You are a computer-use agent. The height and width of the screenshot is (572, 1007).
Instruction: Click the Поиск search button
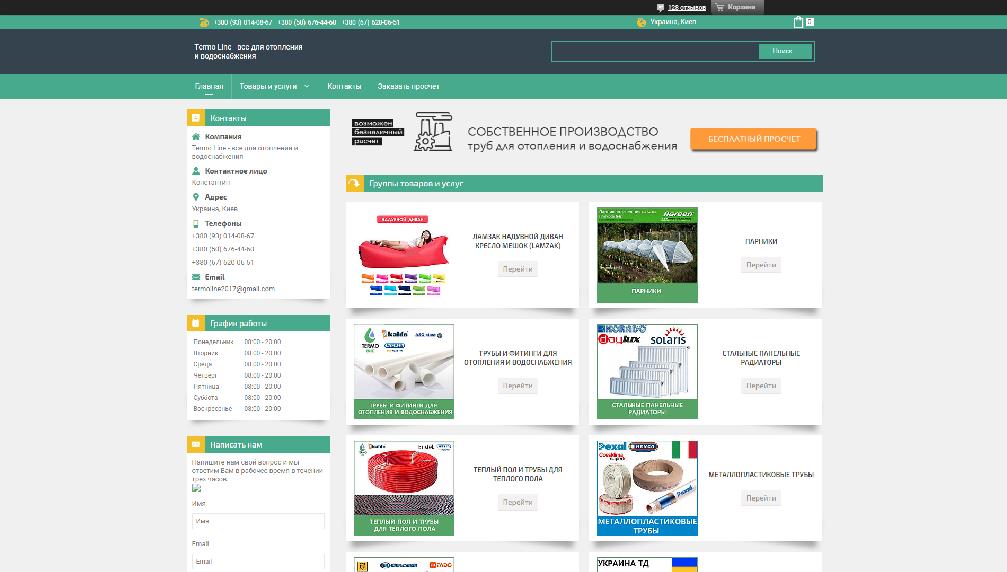[785, 51]
